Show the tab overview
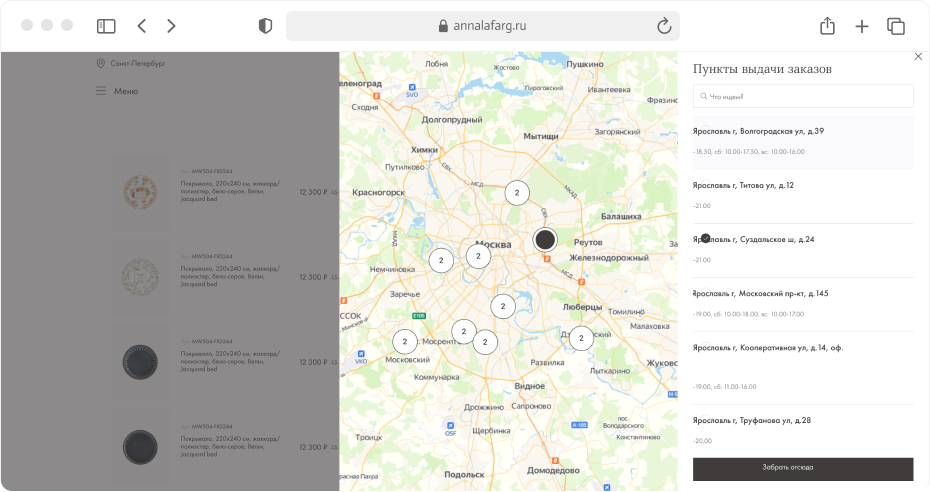 point(896,26)
